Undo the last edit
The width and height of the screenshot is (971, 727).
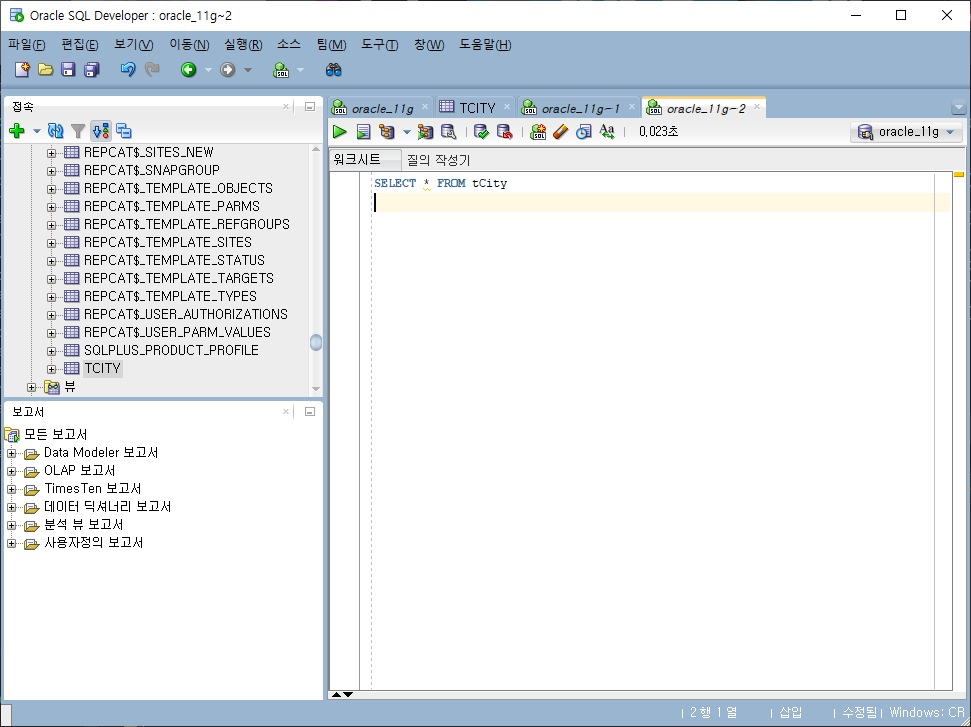(128, 69)
